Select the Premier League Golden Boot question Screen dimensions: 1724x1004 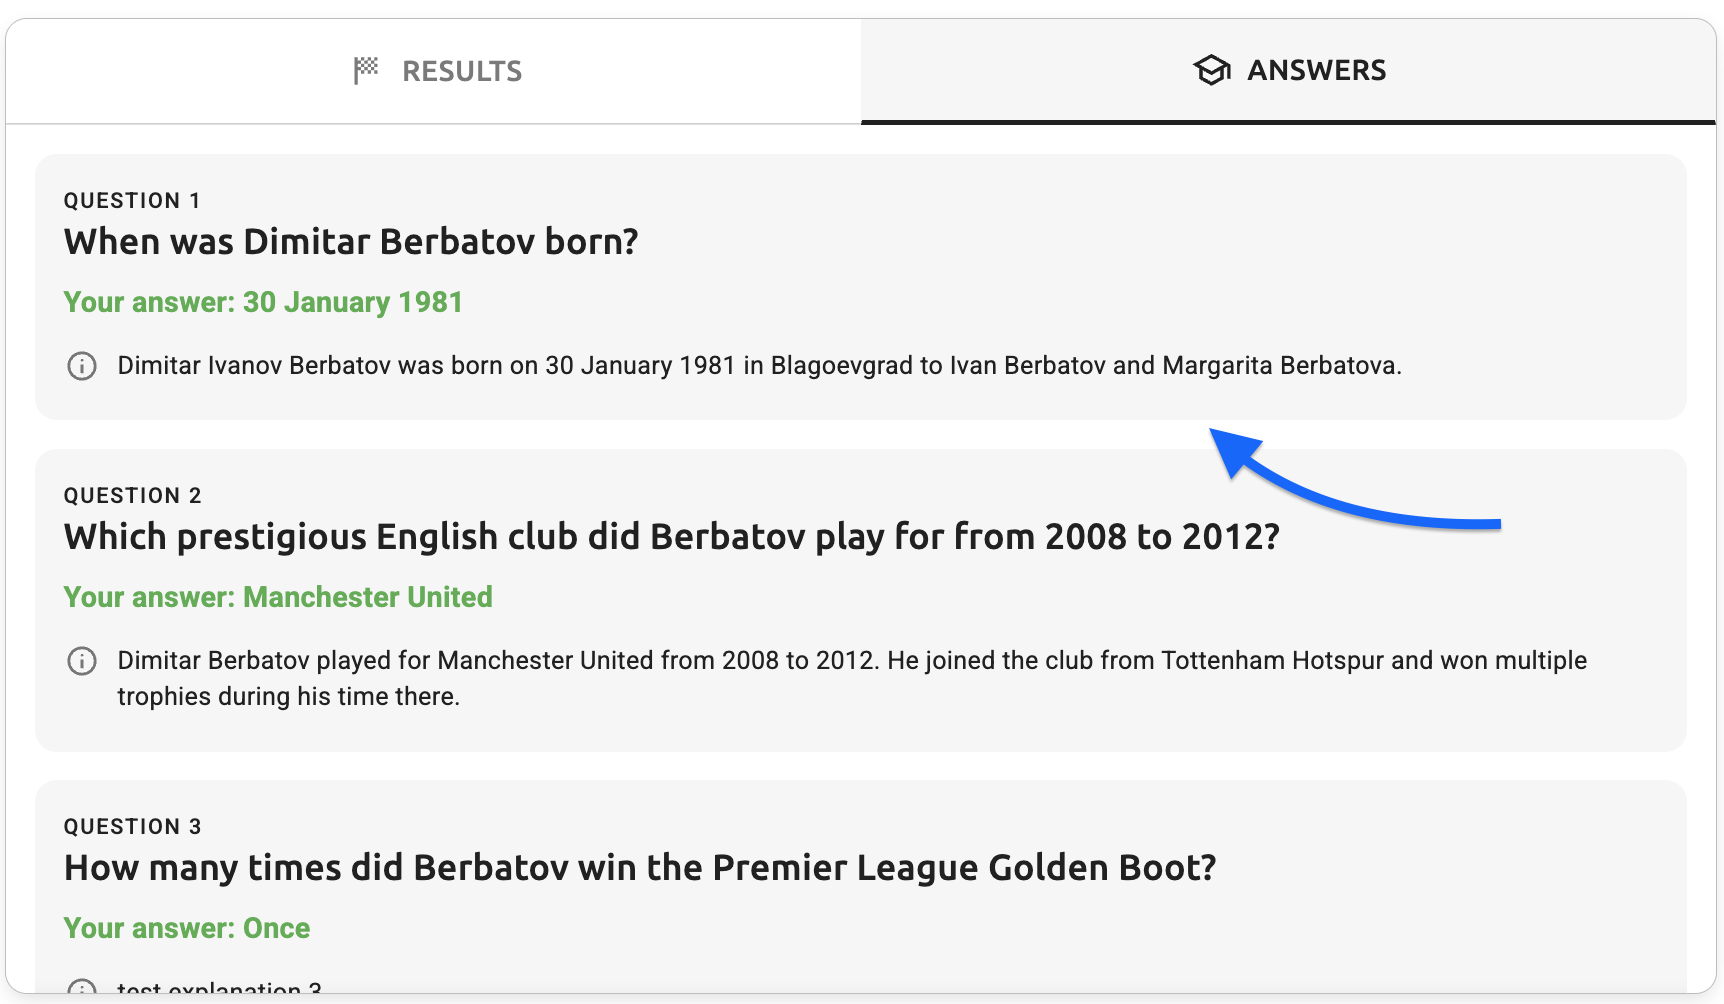(x=640, y=868)
